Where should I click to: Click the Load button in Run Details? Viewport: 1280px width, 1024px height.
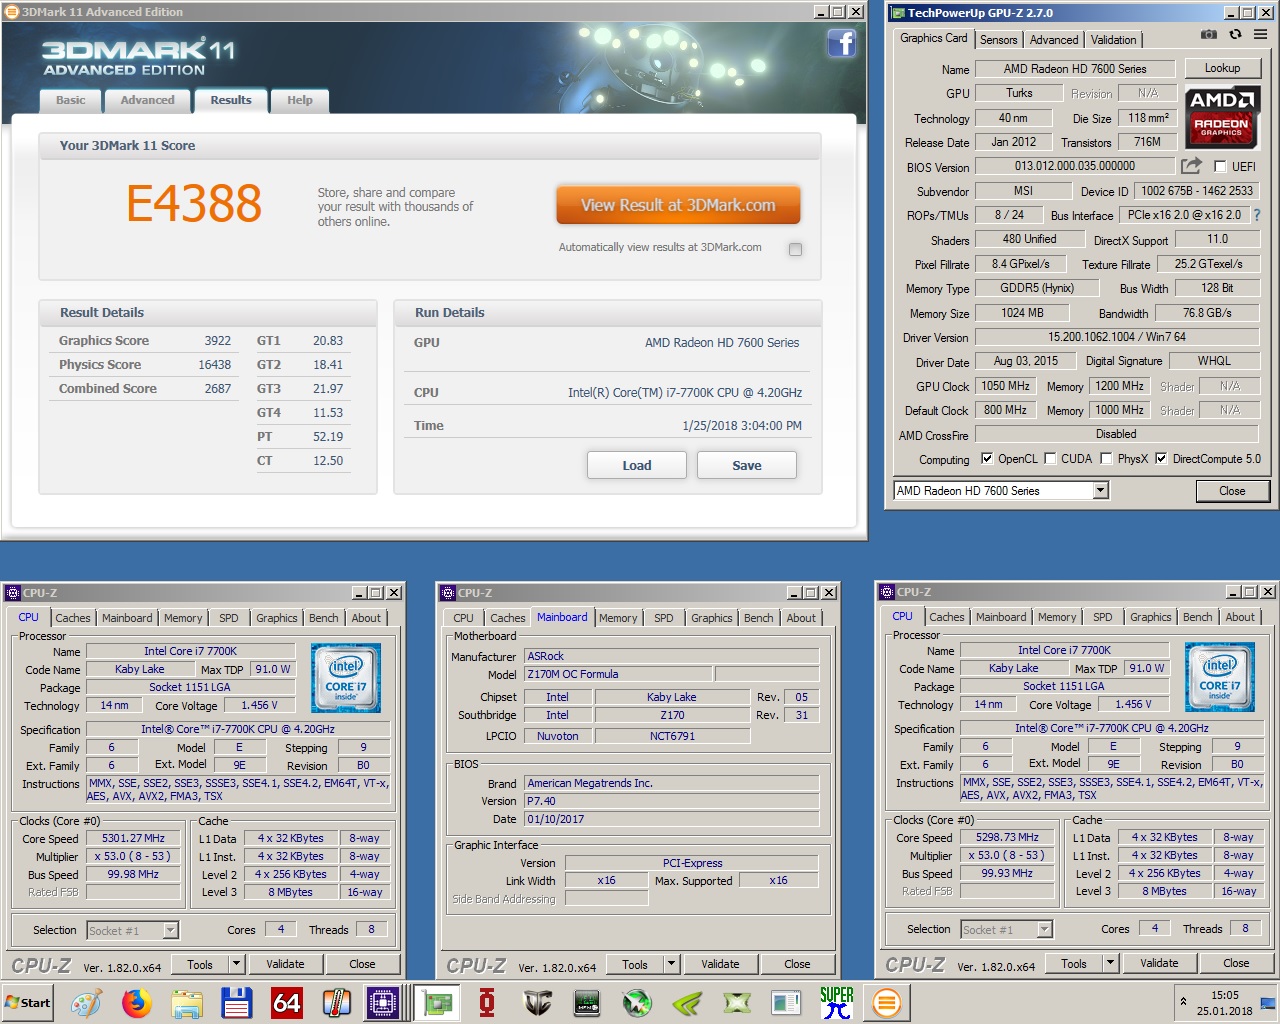coord(637,465)
